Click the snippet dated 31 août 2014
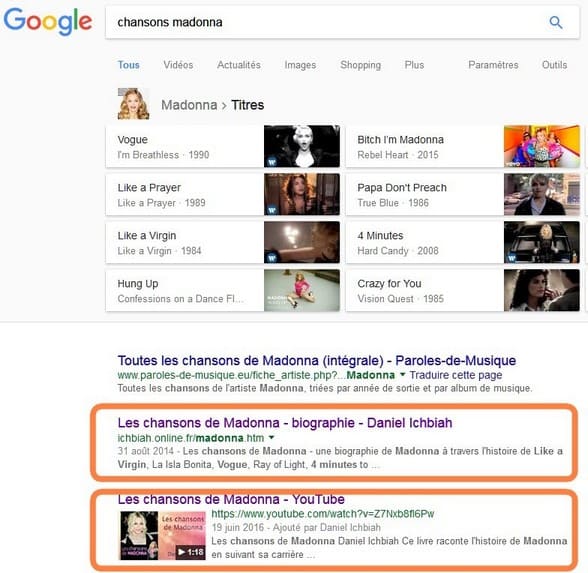 tap(340, 458)
